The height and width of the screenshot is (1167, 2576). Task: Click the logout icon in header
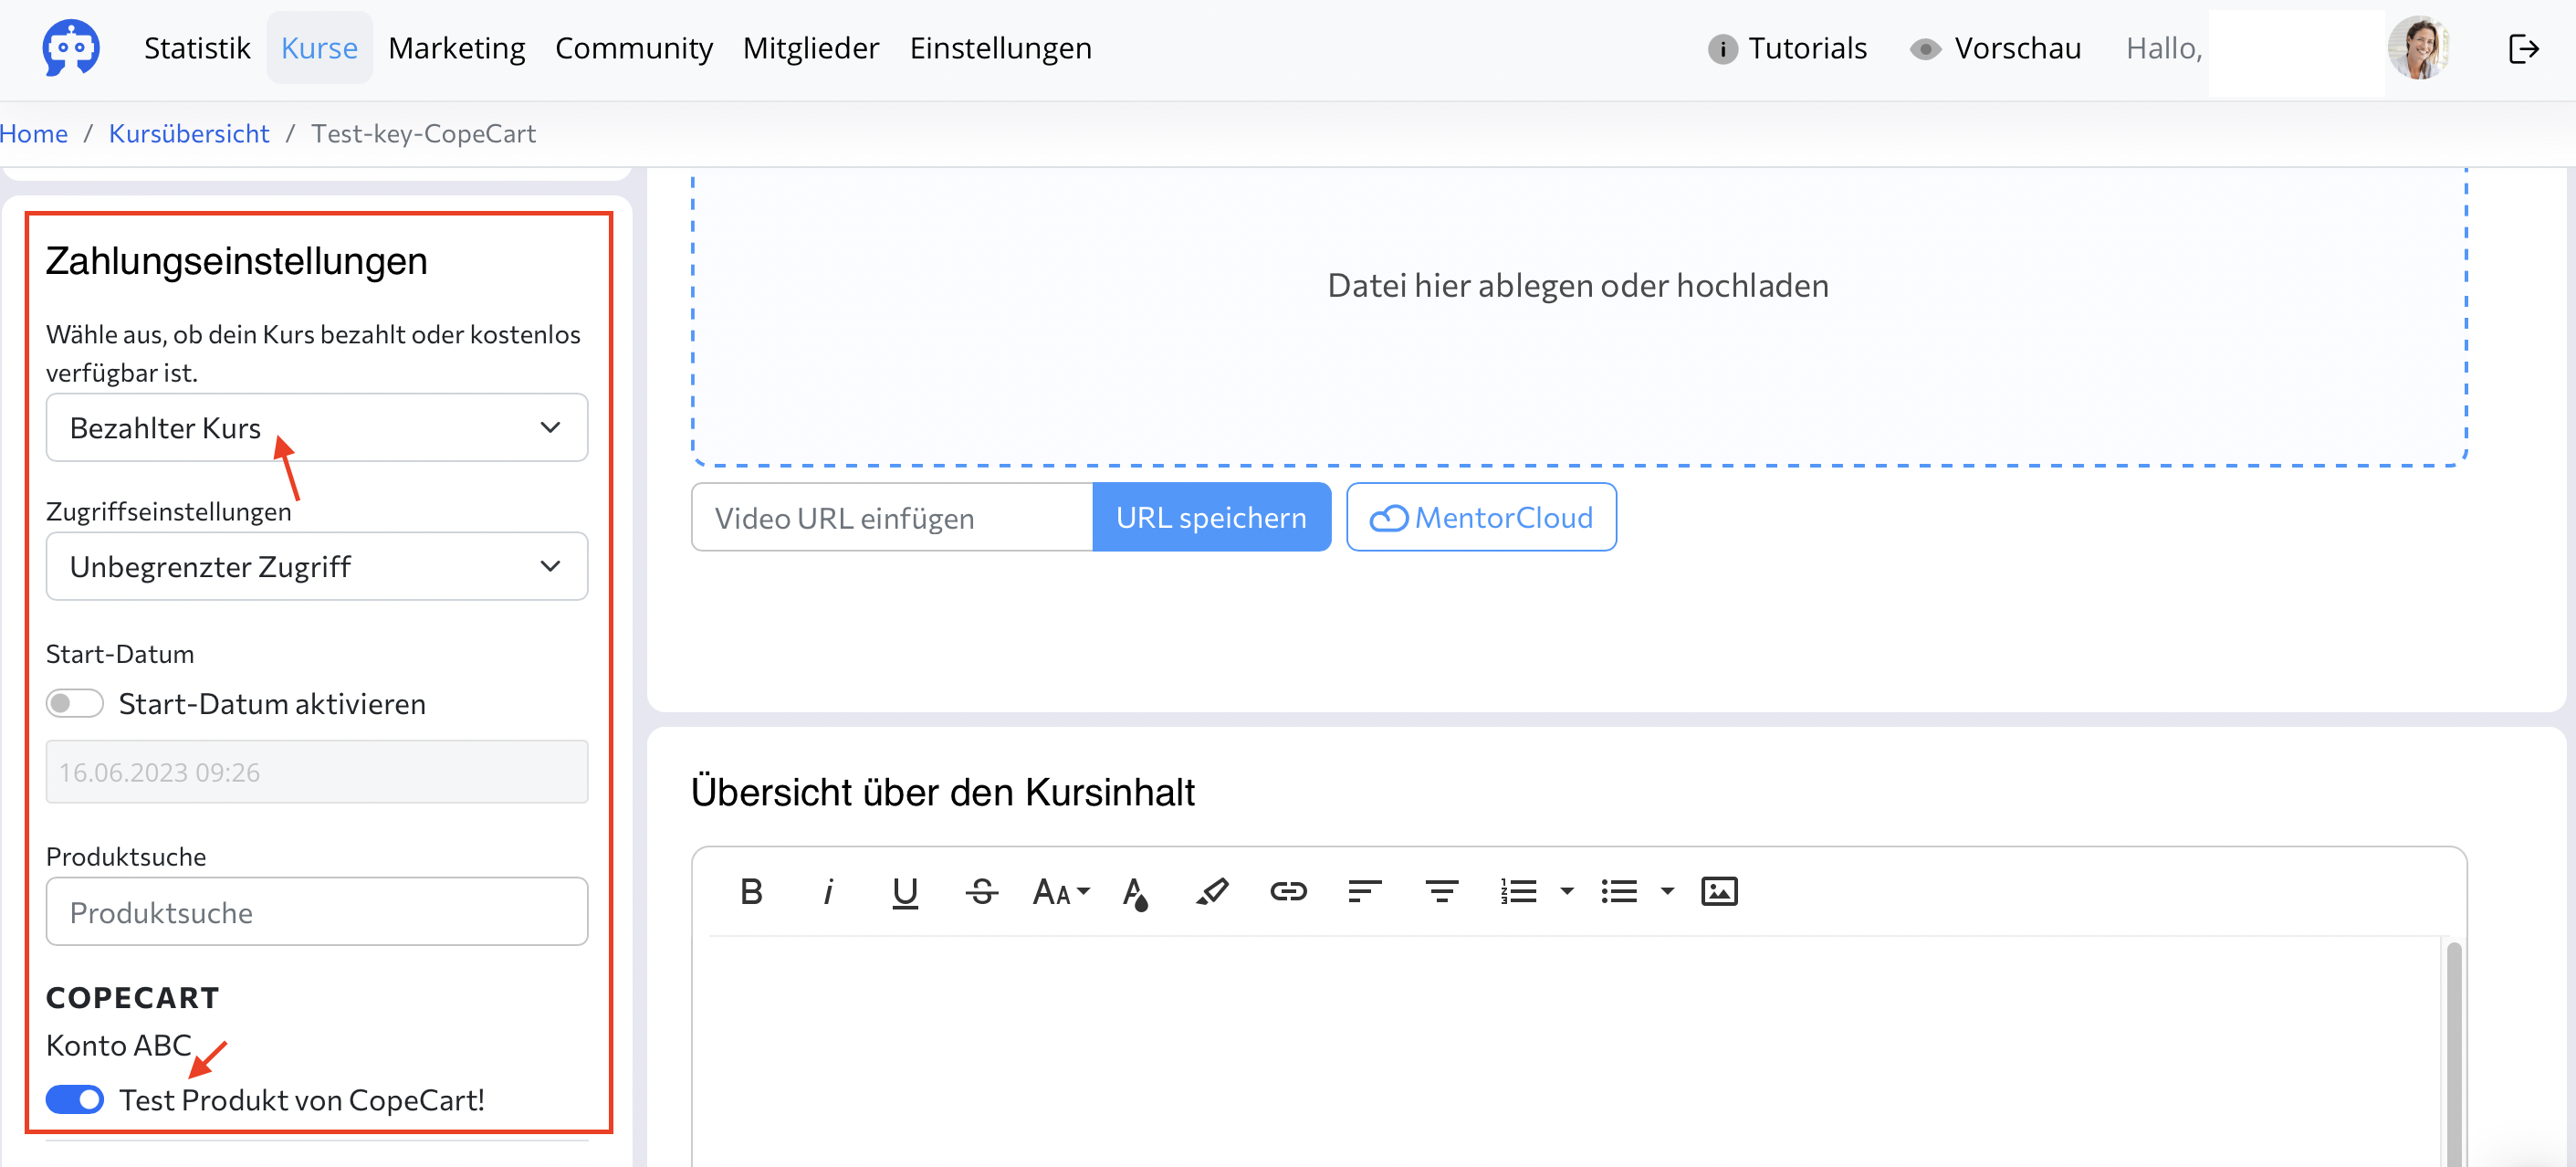pyautogui.click(x=2524, y=49)
